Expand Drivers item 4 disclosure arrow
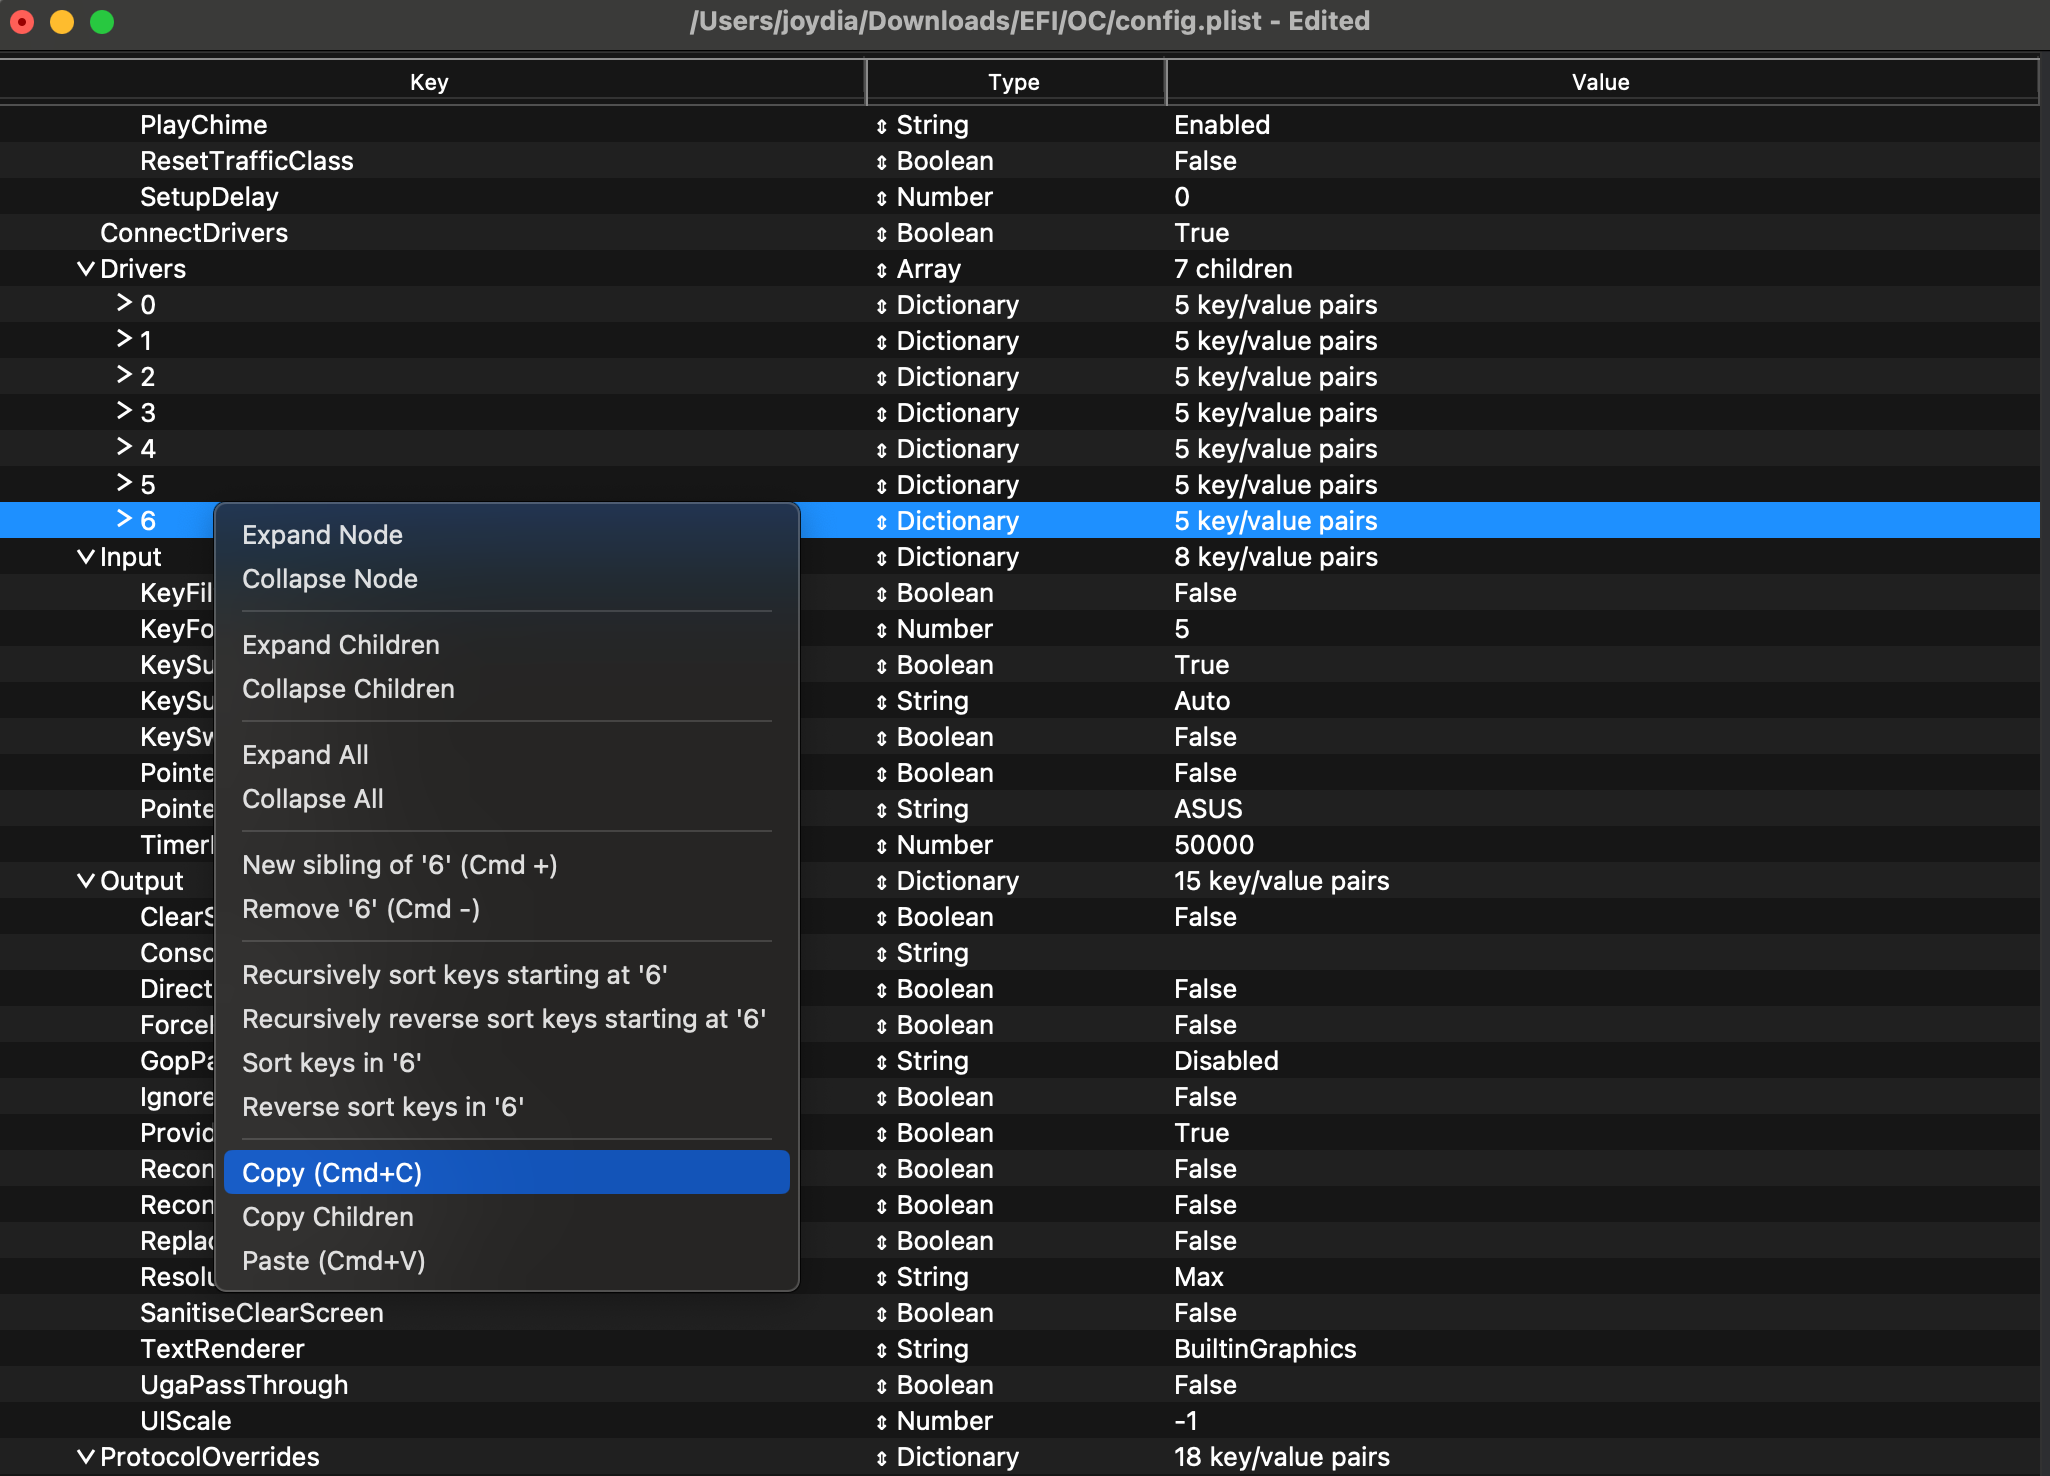The width and height of the screenshot is (2050, 1476). [x=124, y=447]
